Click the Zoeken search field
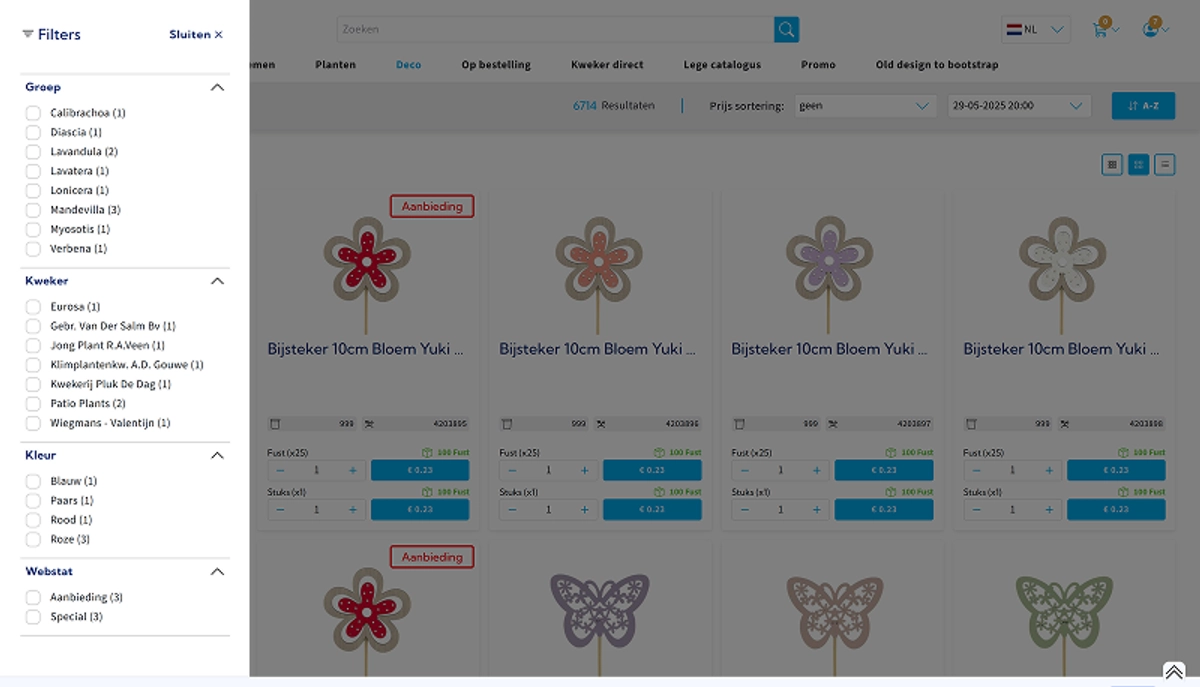This screenshot has width=1200, height=687. coord(555,30)
